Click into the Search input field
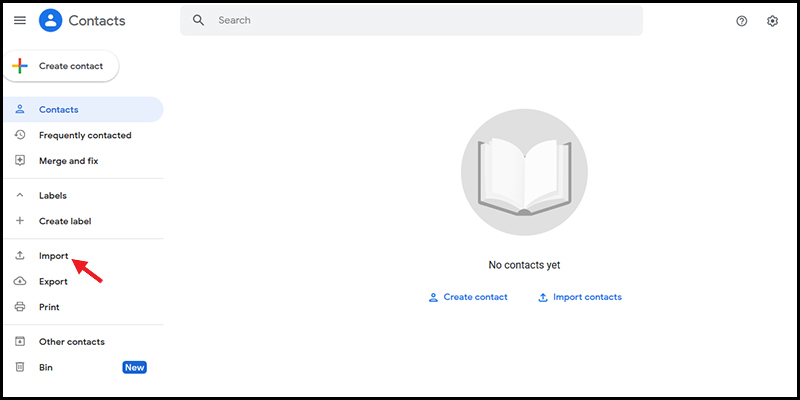Image resolution: width=800 pixels, height=400 pixels. (411, 20)
